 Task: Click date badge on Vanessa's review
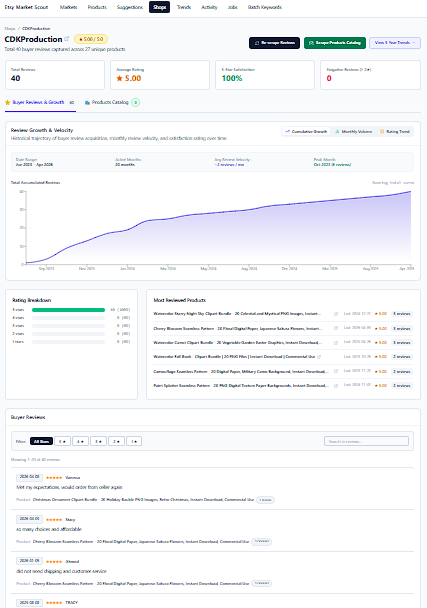coord(29,477)
